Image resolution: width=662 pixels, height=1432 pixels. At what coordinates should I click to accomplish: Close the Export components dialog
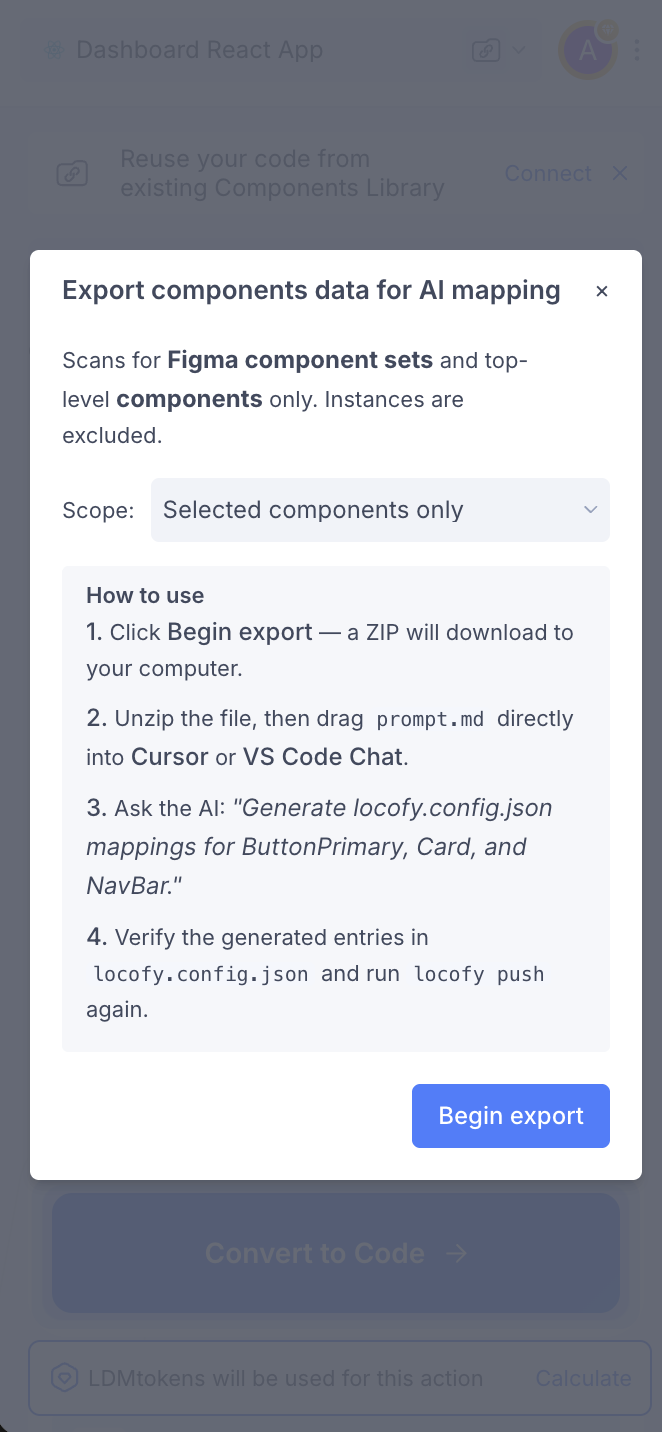click(602, 291)
